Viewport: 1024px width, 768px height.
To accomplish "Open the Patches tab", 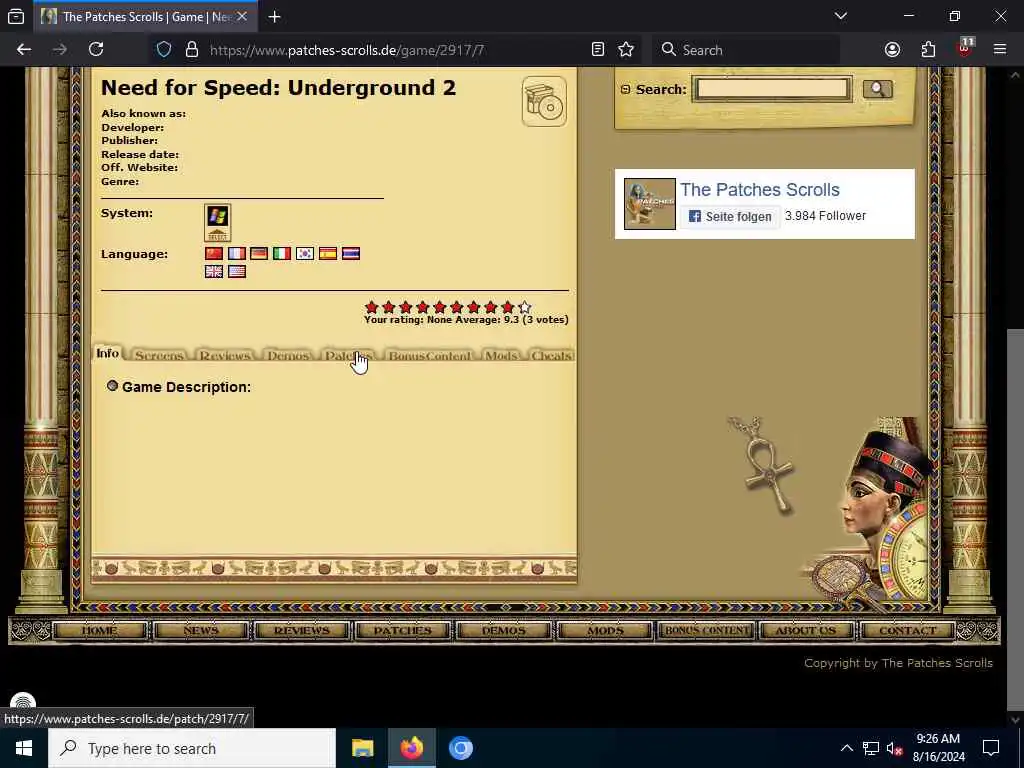I will pos(348,355).
